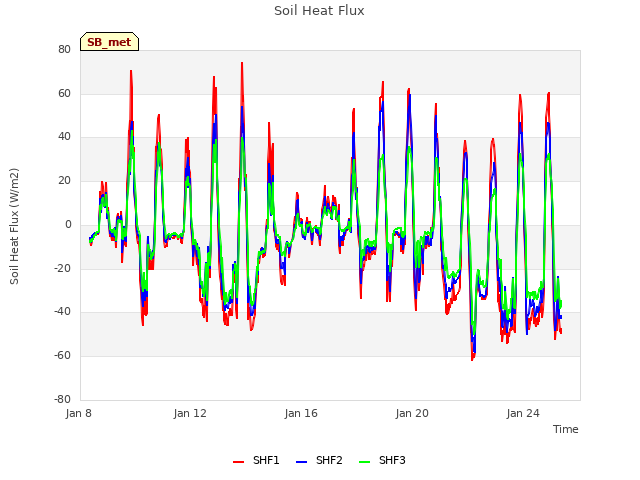Click the 40 y-axis tick label
The height and width of the screenshot is (480, 640).
64,137
